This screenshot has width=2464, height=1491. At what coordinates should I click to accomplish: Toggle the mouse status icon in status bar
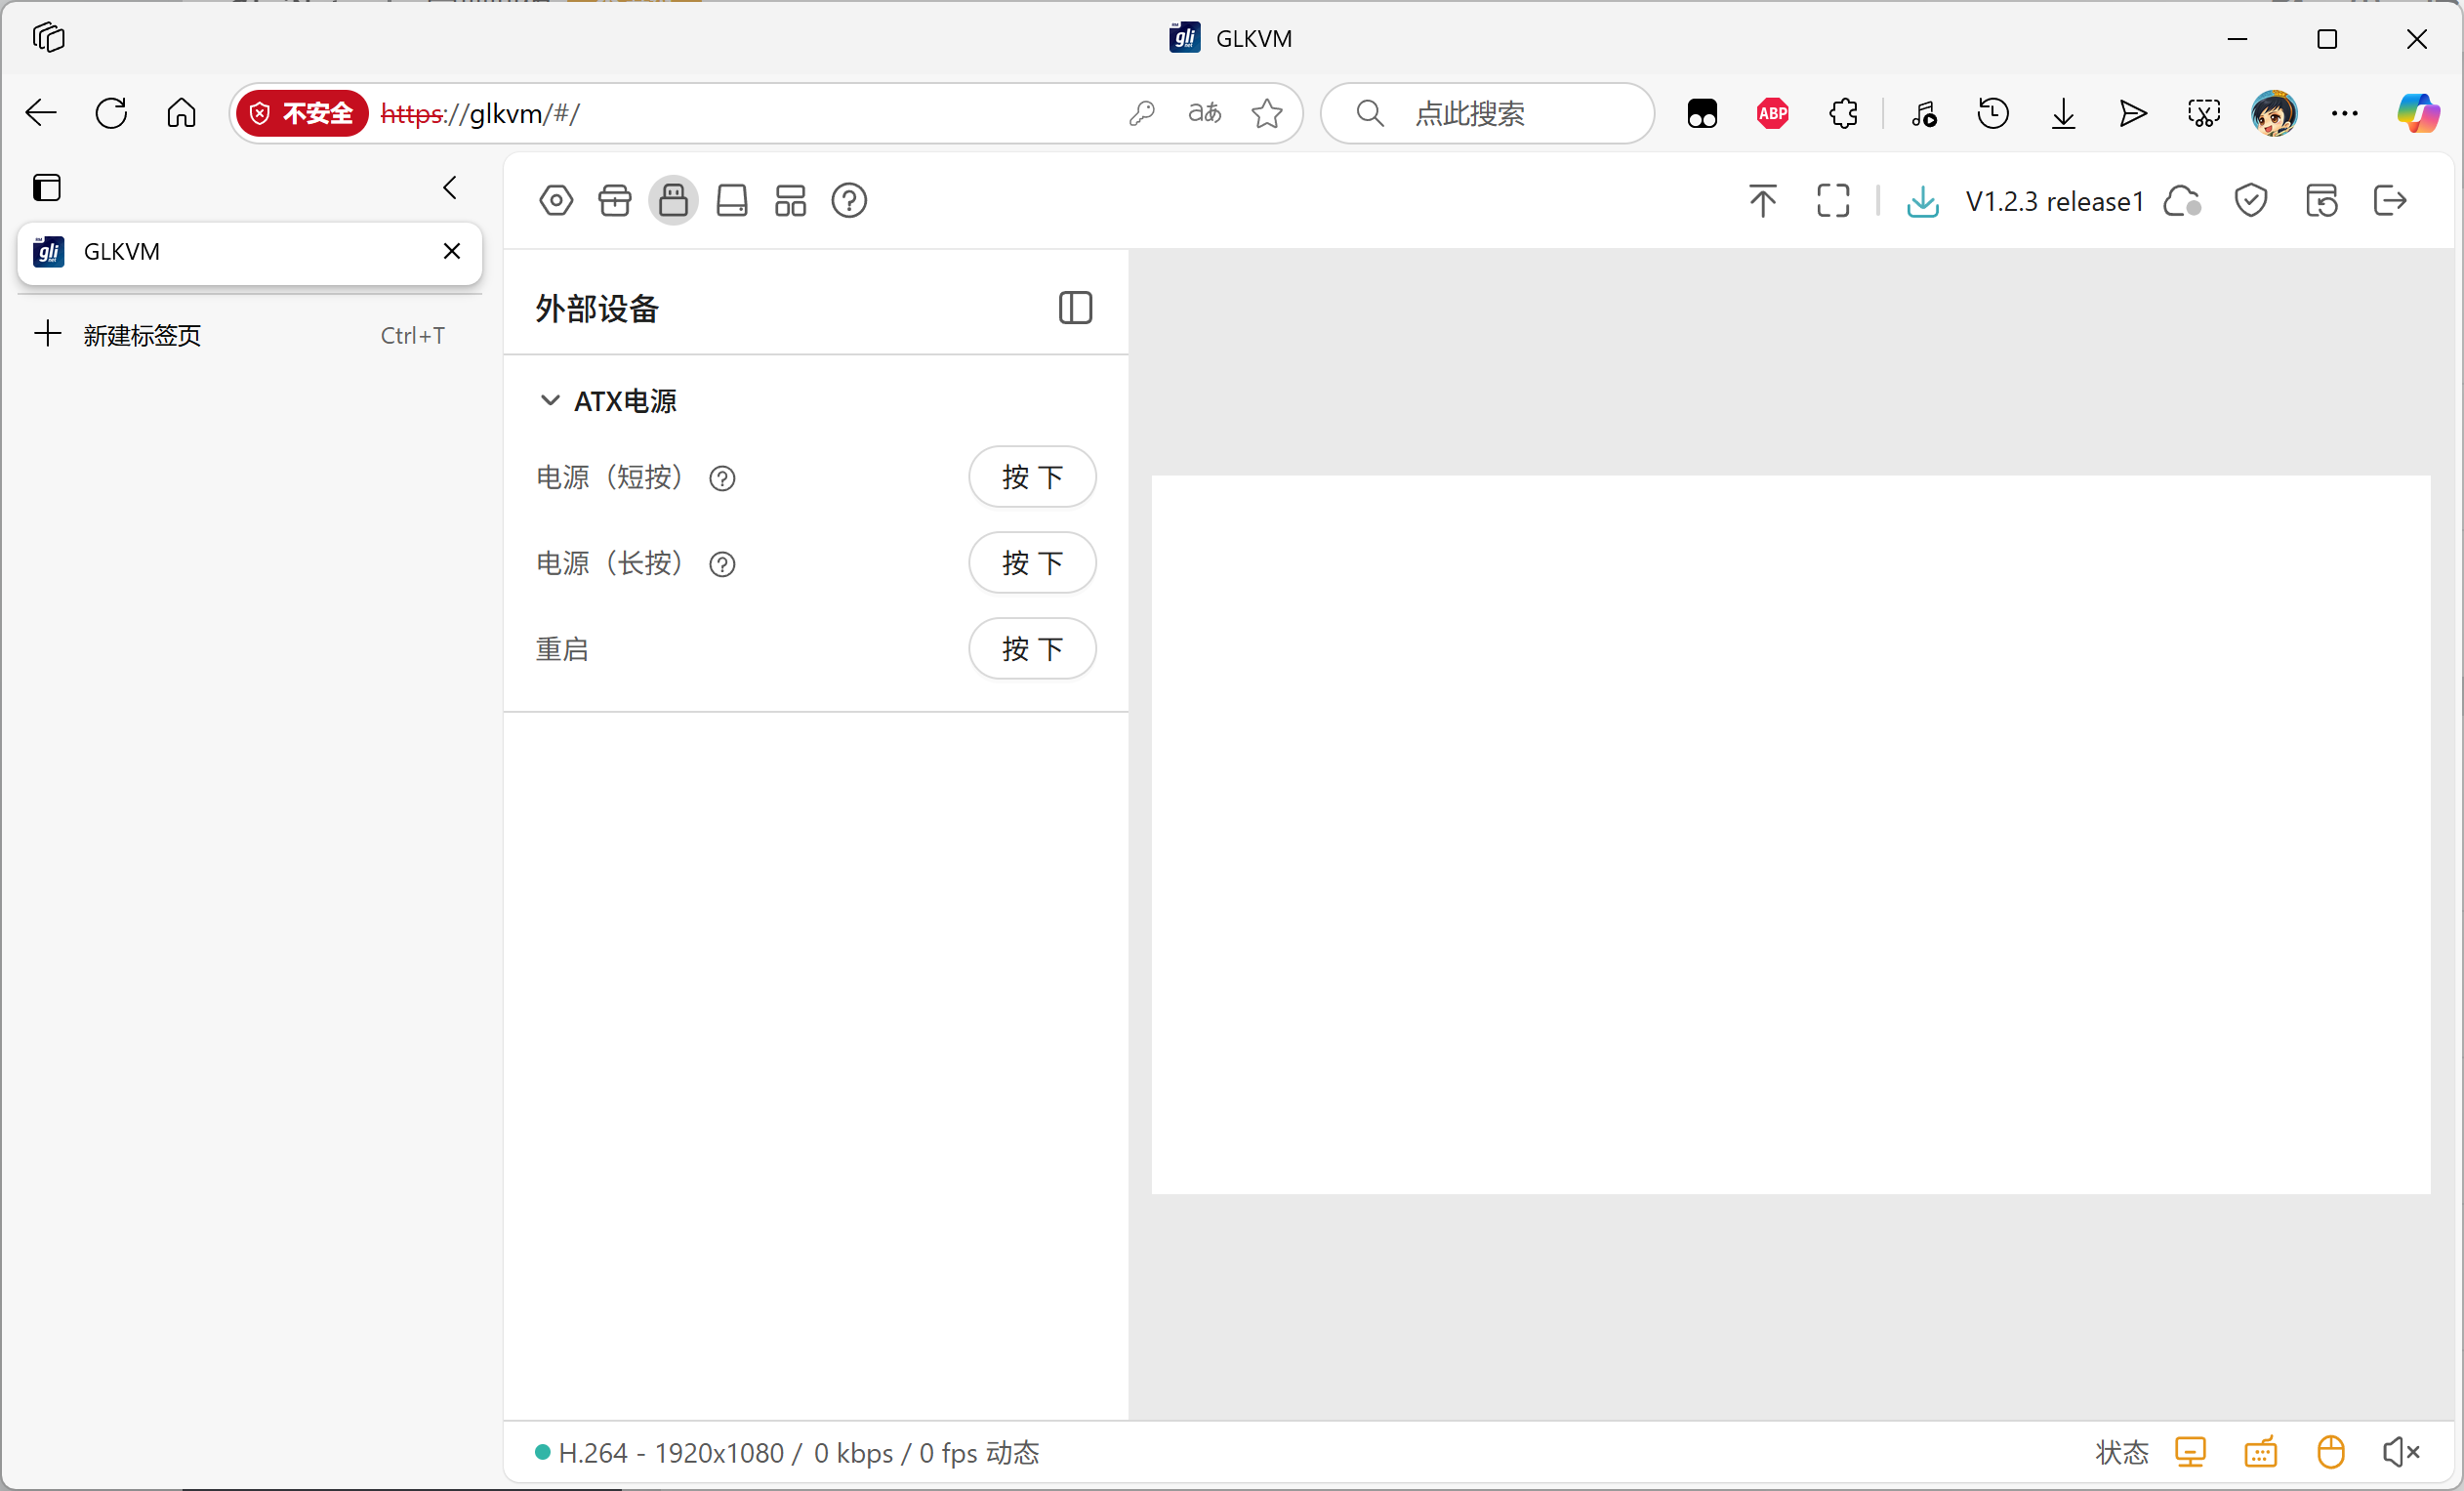(x=2330, y=1451)
